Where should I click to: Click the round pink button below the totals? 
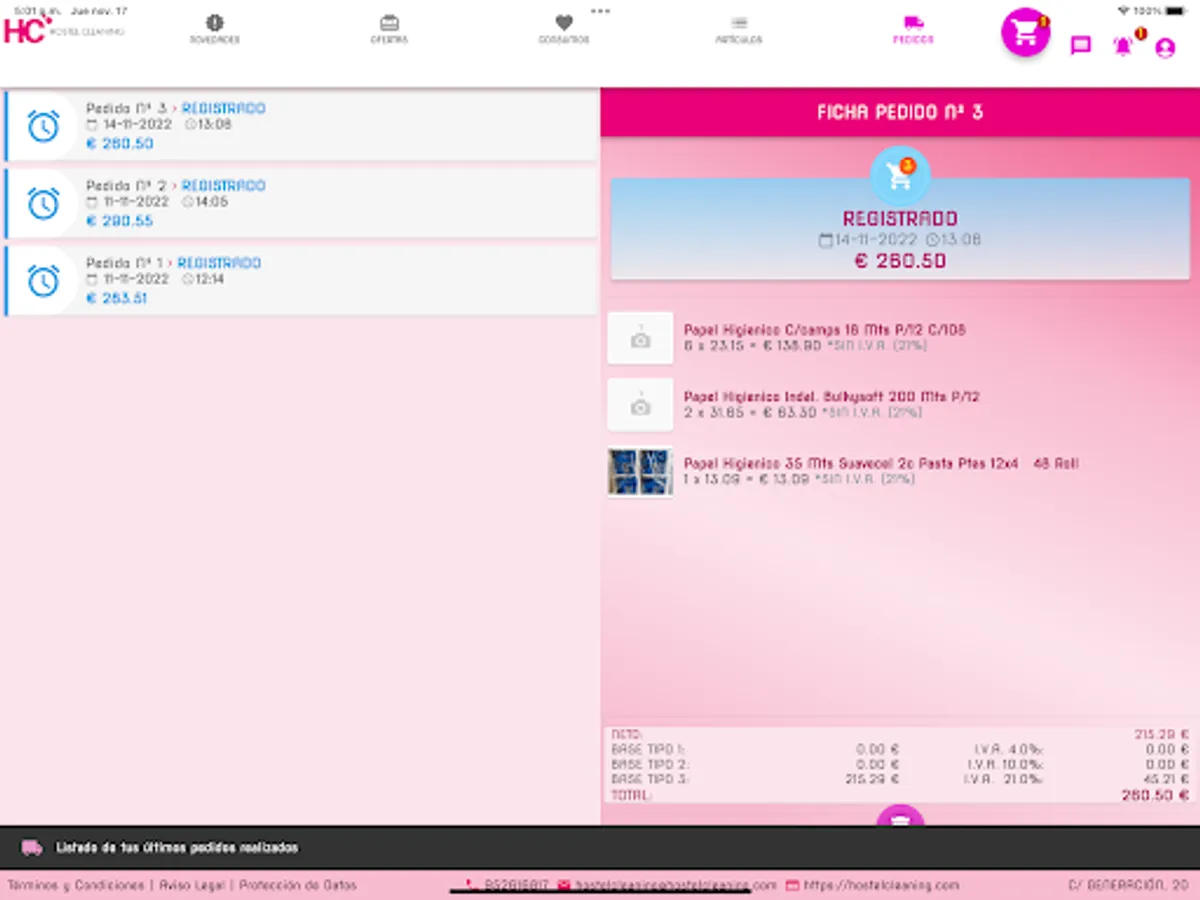tap(900, 815)
